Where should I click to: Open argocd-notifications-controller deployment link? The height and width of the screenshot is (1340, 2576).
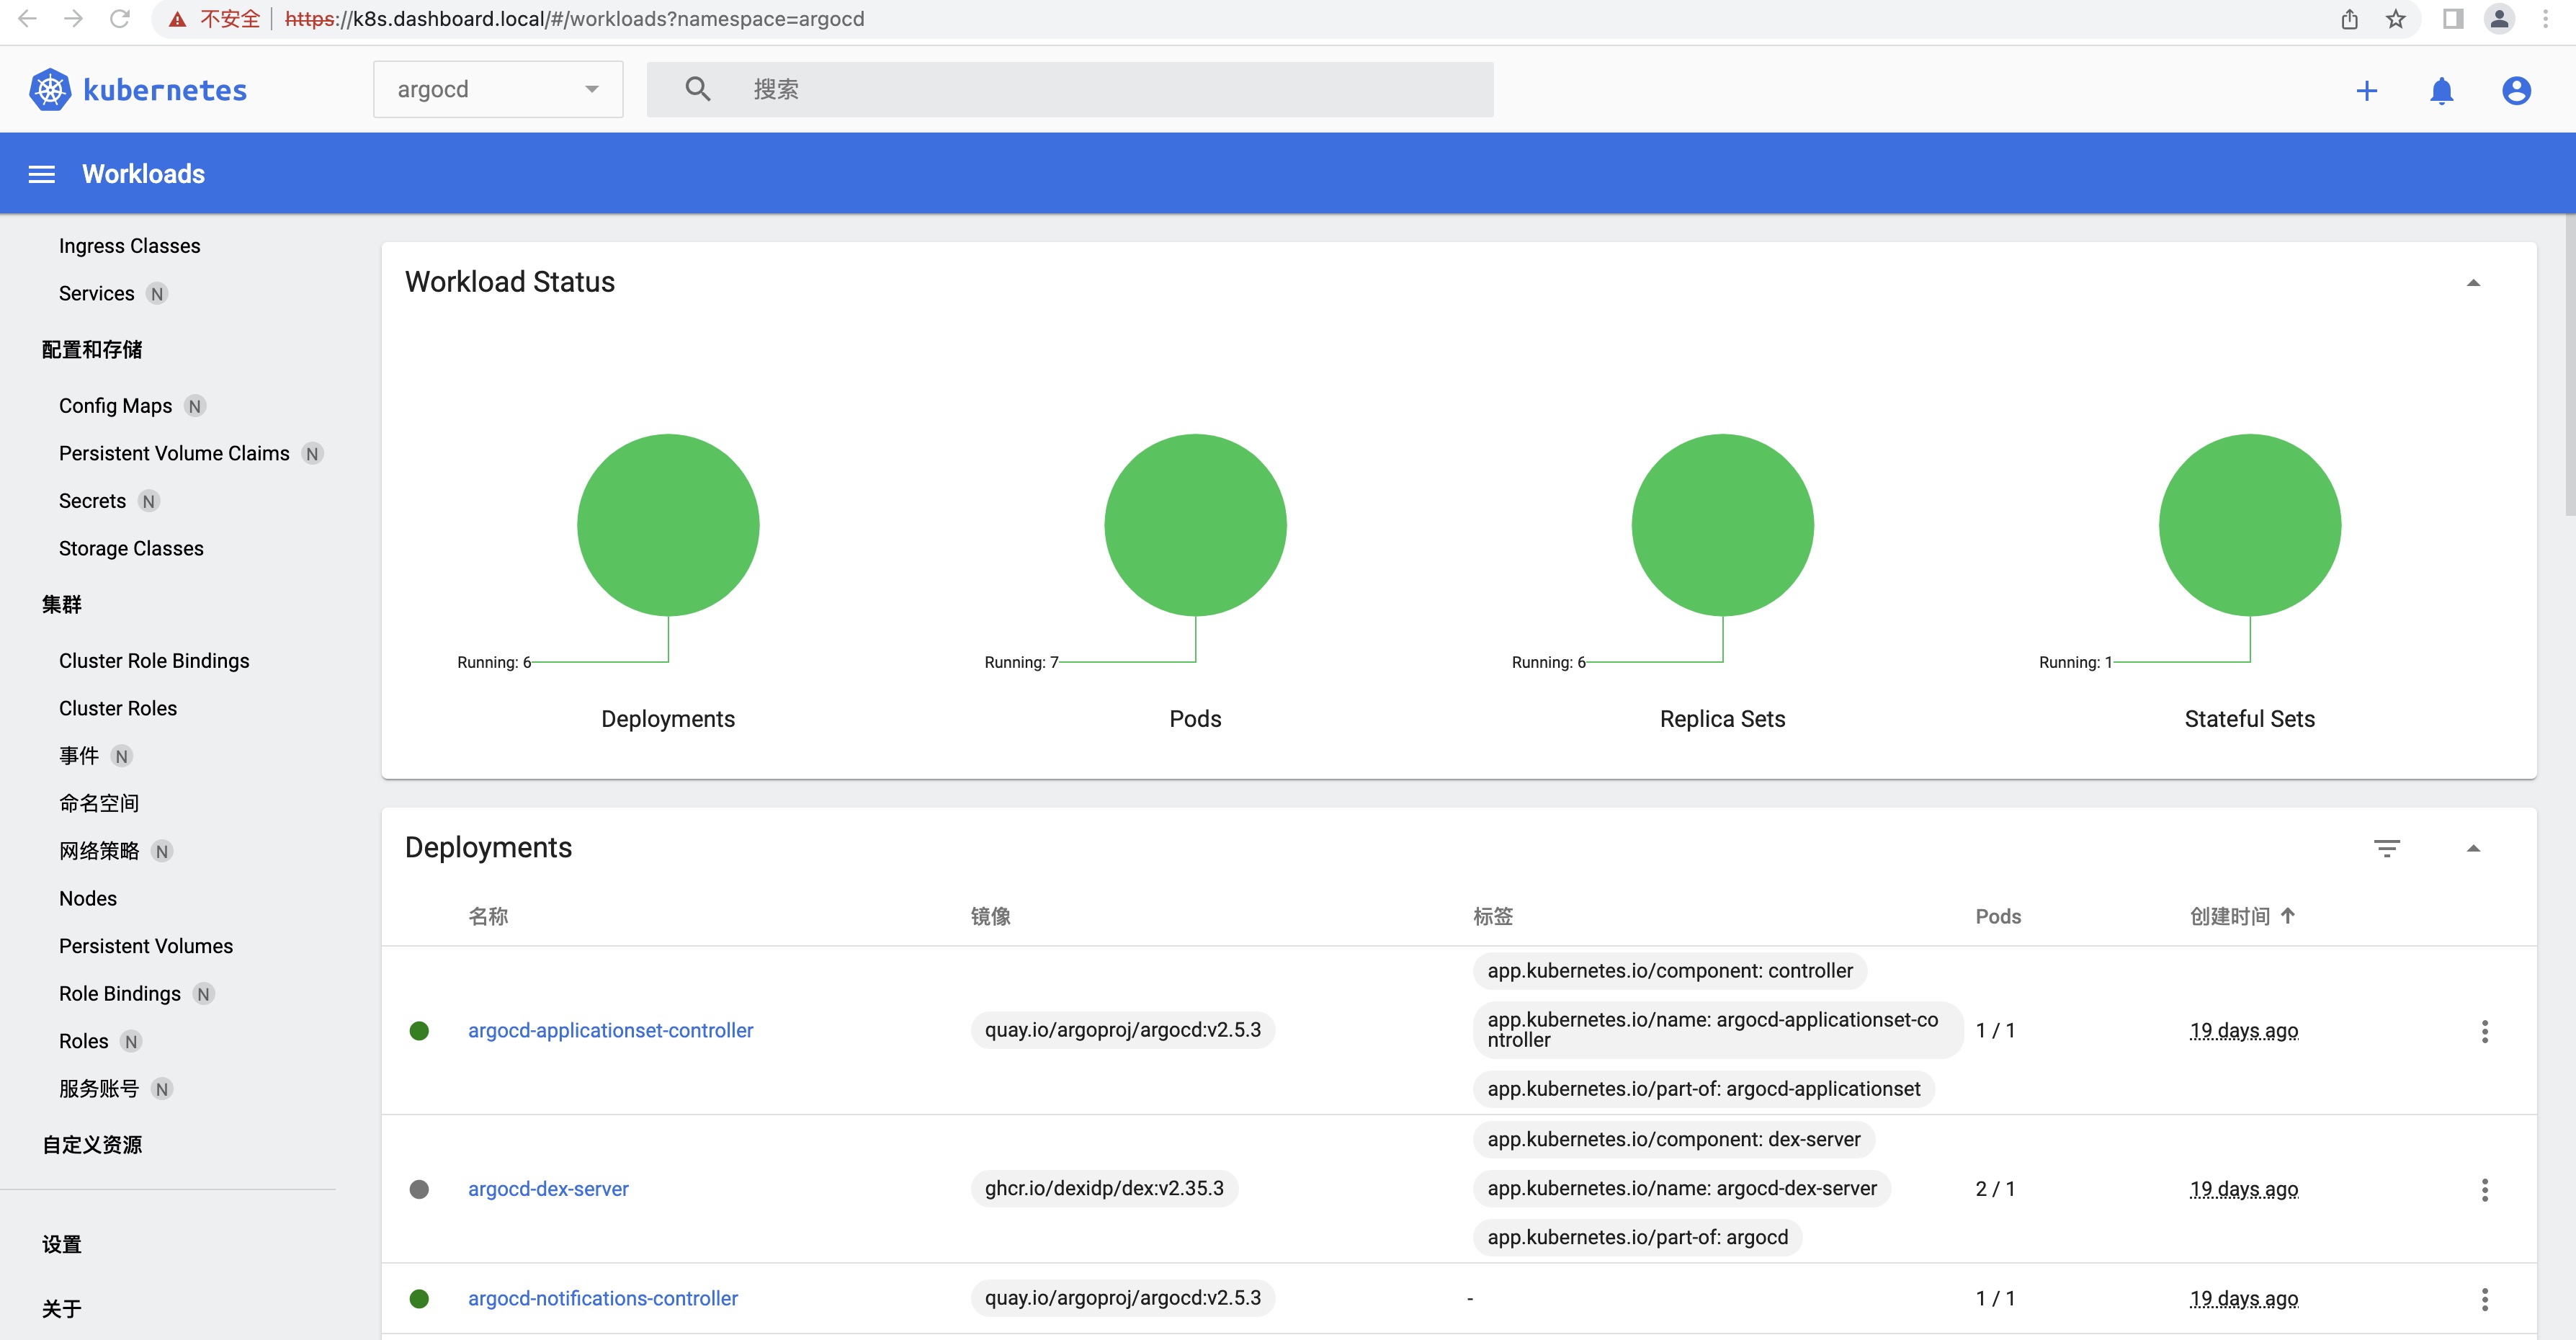point(603,1299)
